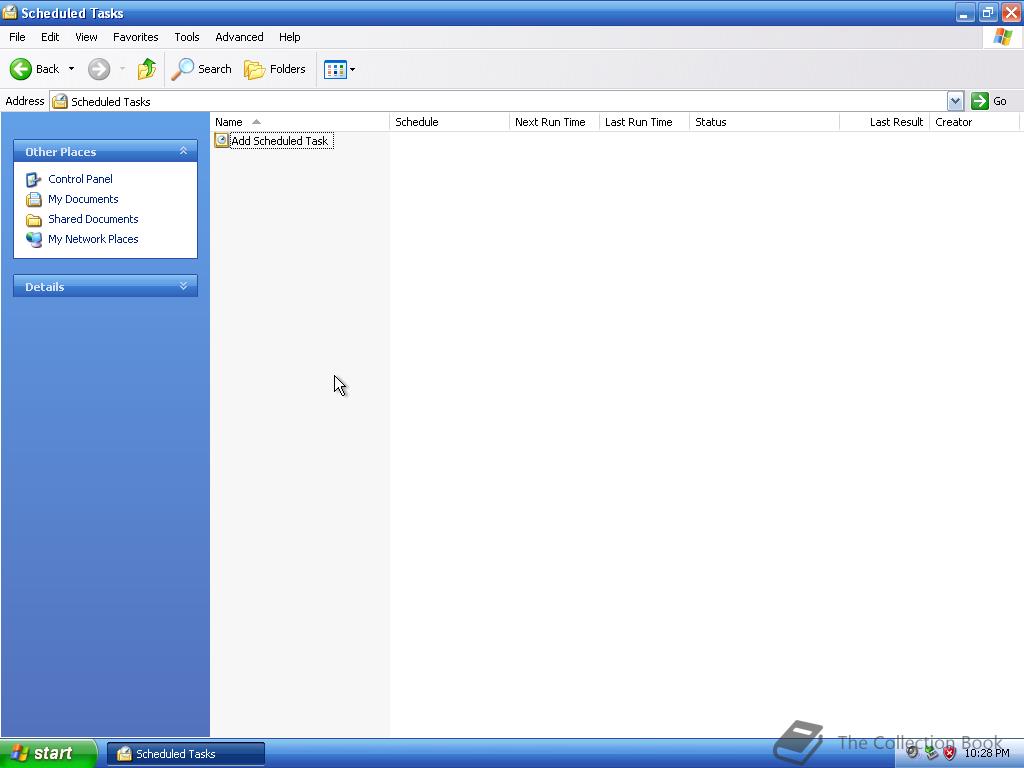The width and height of the screenshot is (1024, 768).
Task: Expand the Views dropdown arrow
Action: [x=353, y=69]
